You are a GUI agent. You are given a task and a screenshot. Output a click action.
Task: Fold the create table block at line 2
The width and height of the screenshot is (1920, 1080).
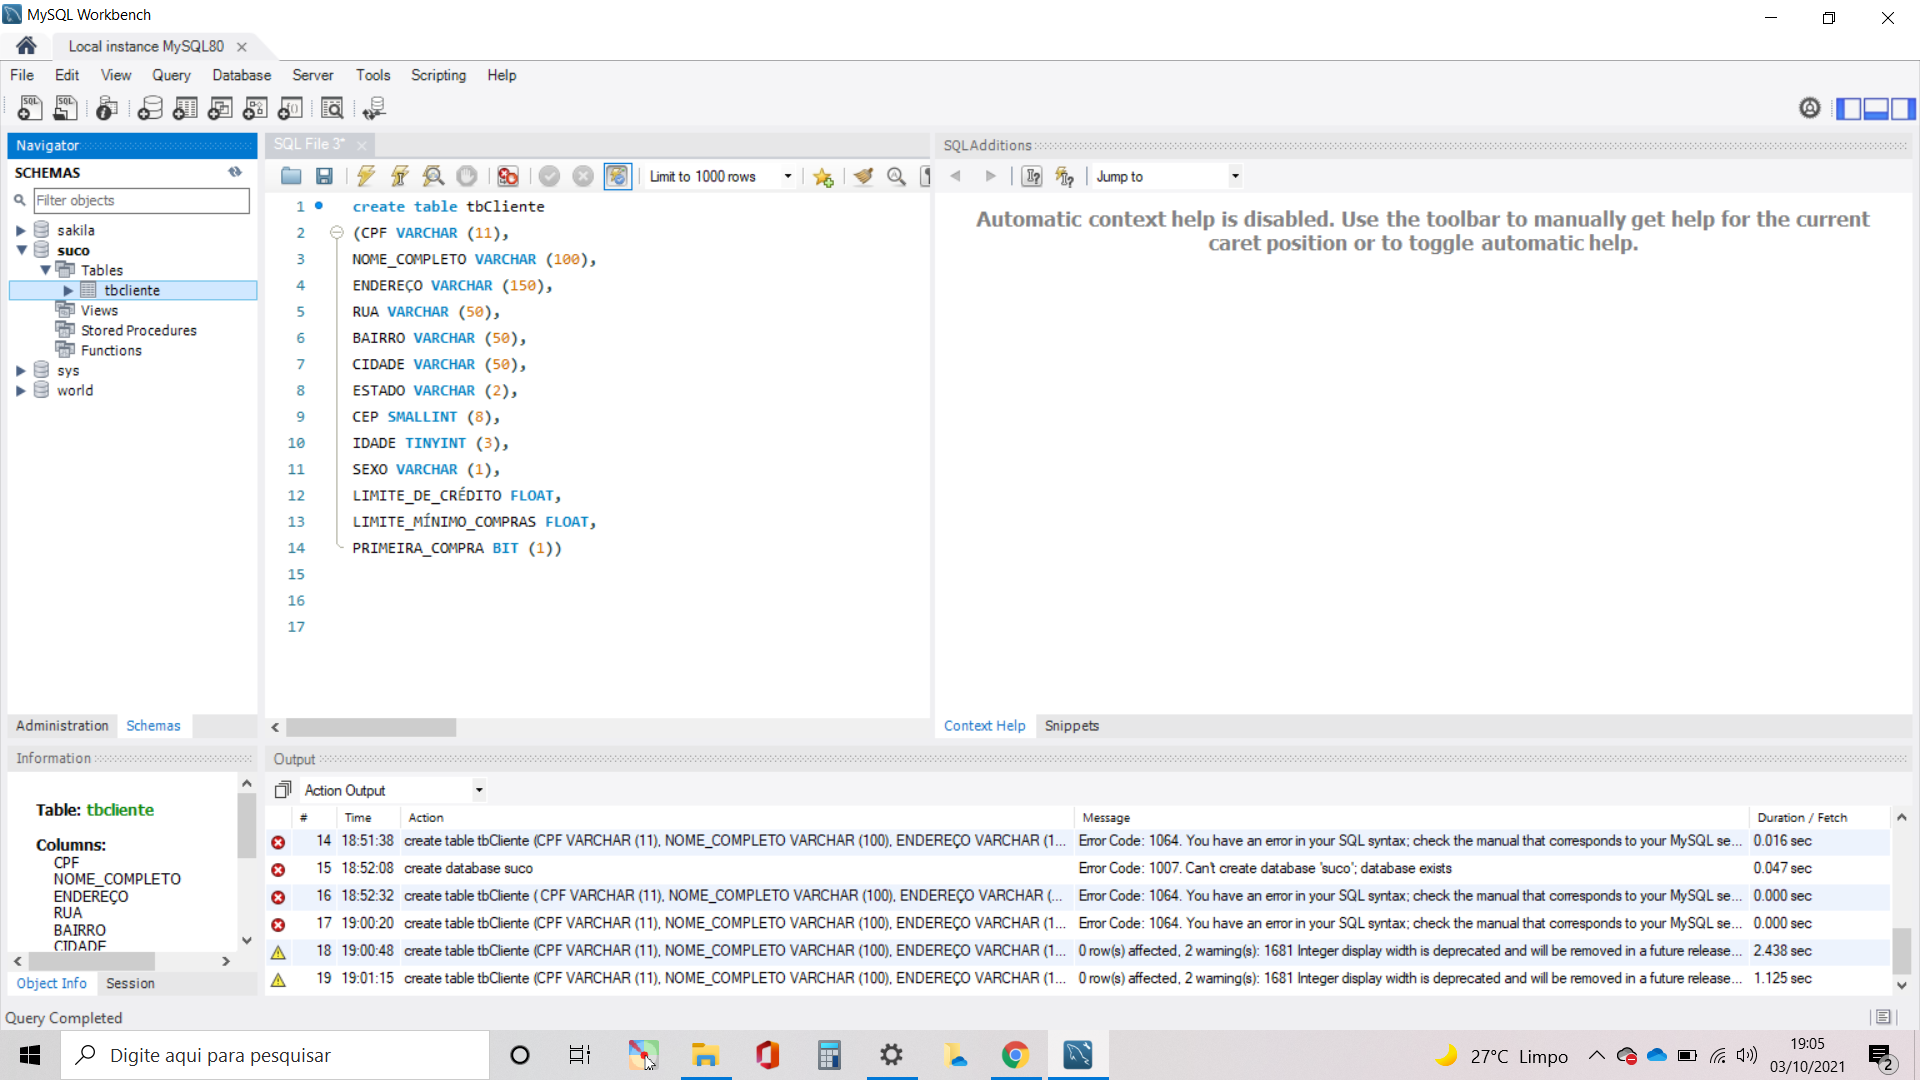(336, 232)
